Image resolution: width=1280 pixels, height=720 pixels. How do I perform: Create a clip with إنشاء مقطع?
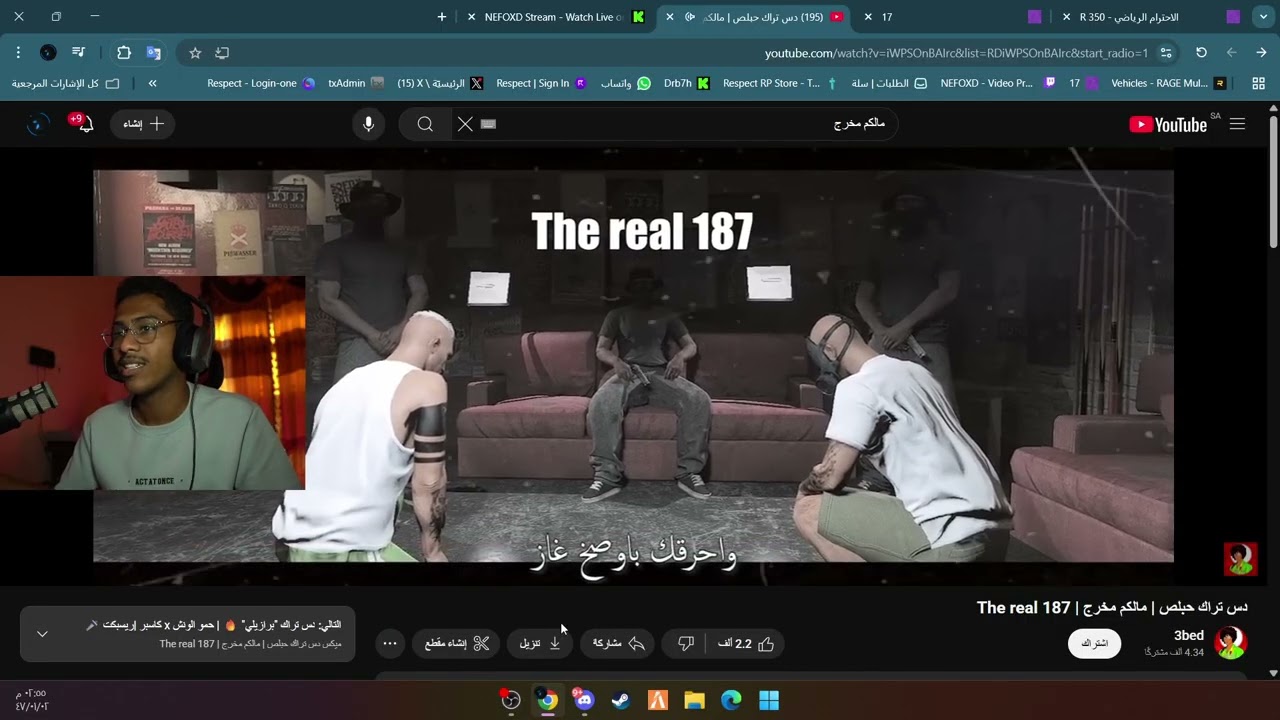[x=456, y=643]
